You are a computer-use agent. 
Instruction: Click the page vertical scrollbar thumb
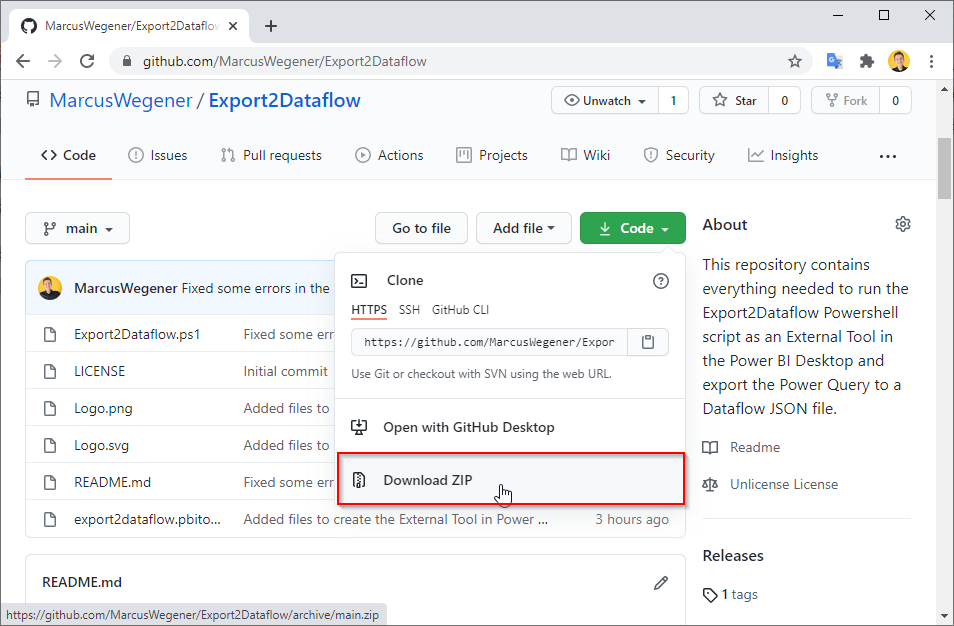(x=944, y=169)
